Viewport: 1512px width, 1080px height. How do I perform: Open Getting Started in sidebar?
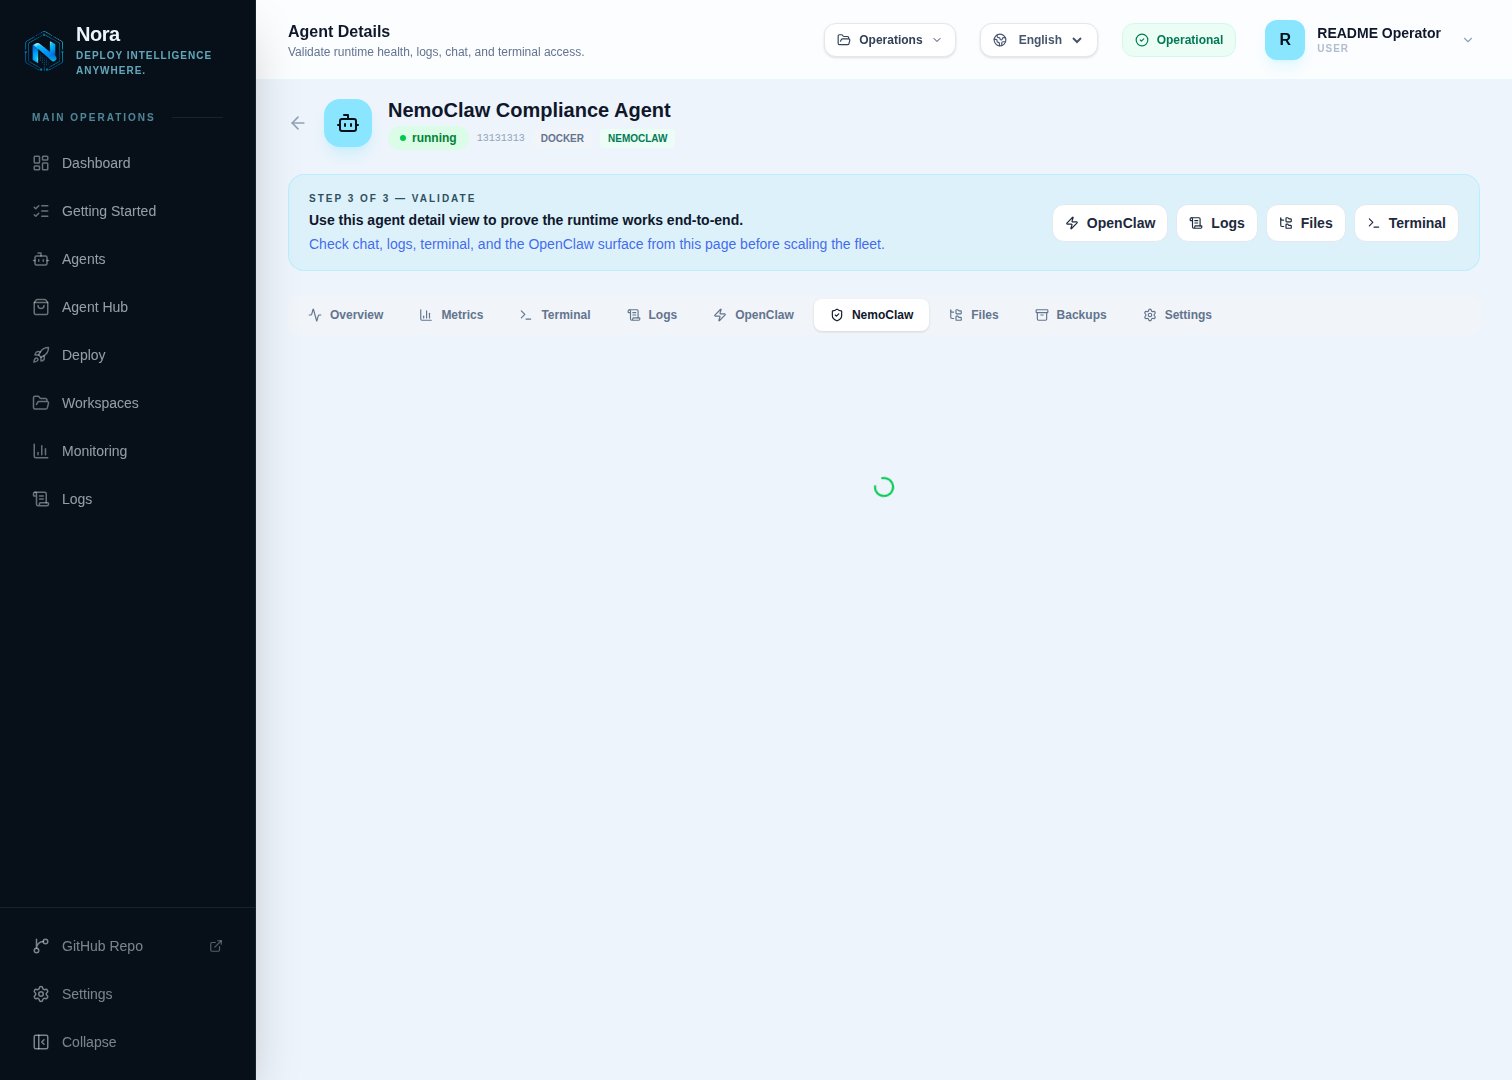pos(128,211)
